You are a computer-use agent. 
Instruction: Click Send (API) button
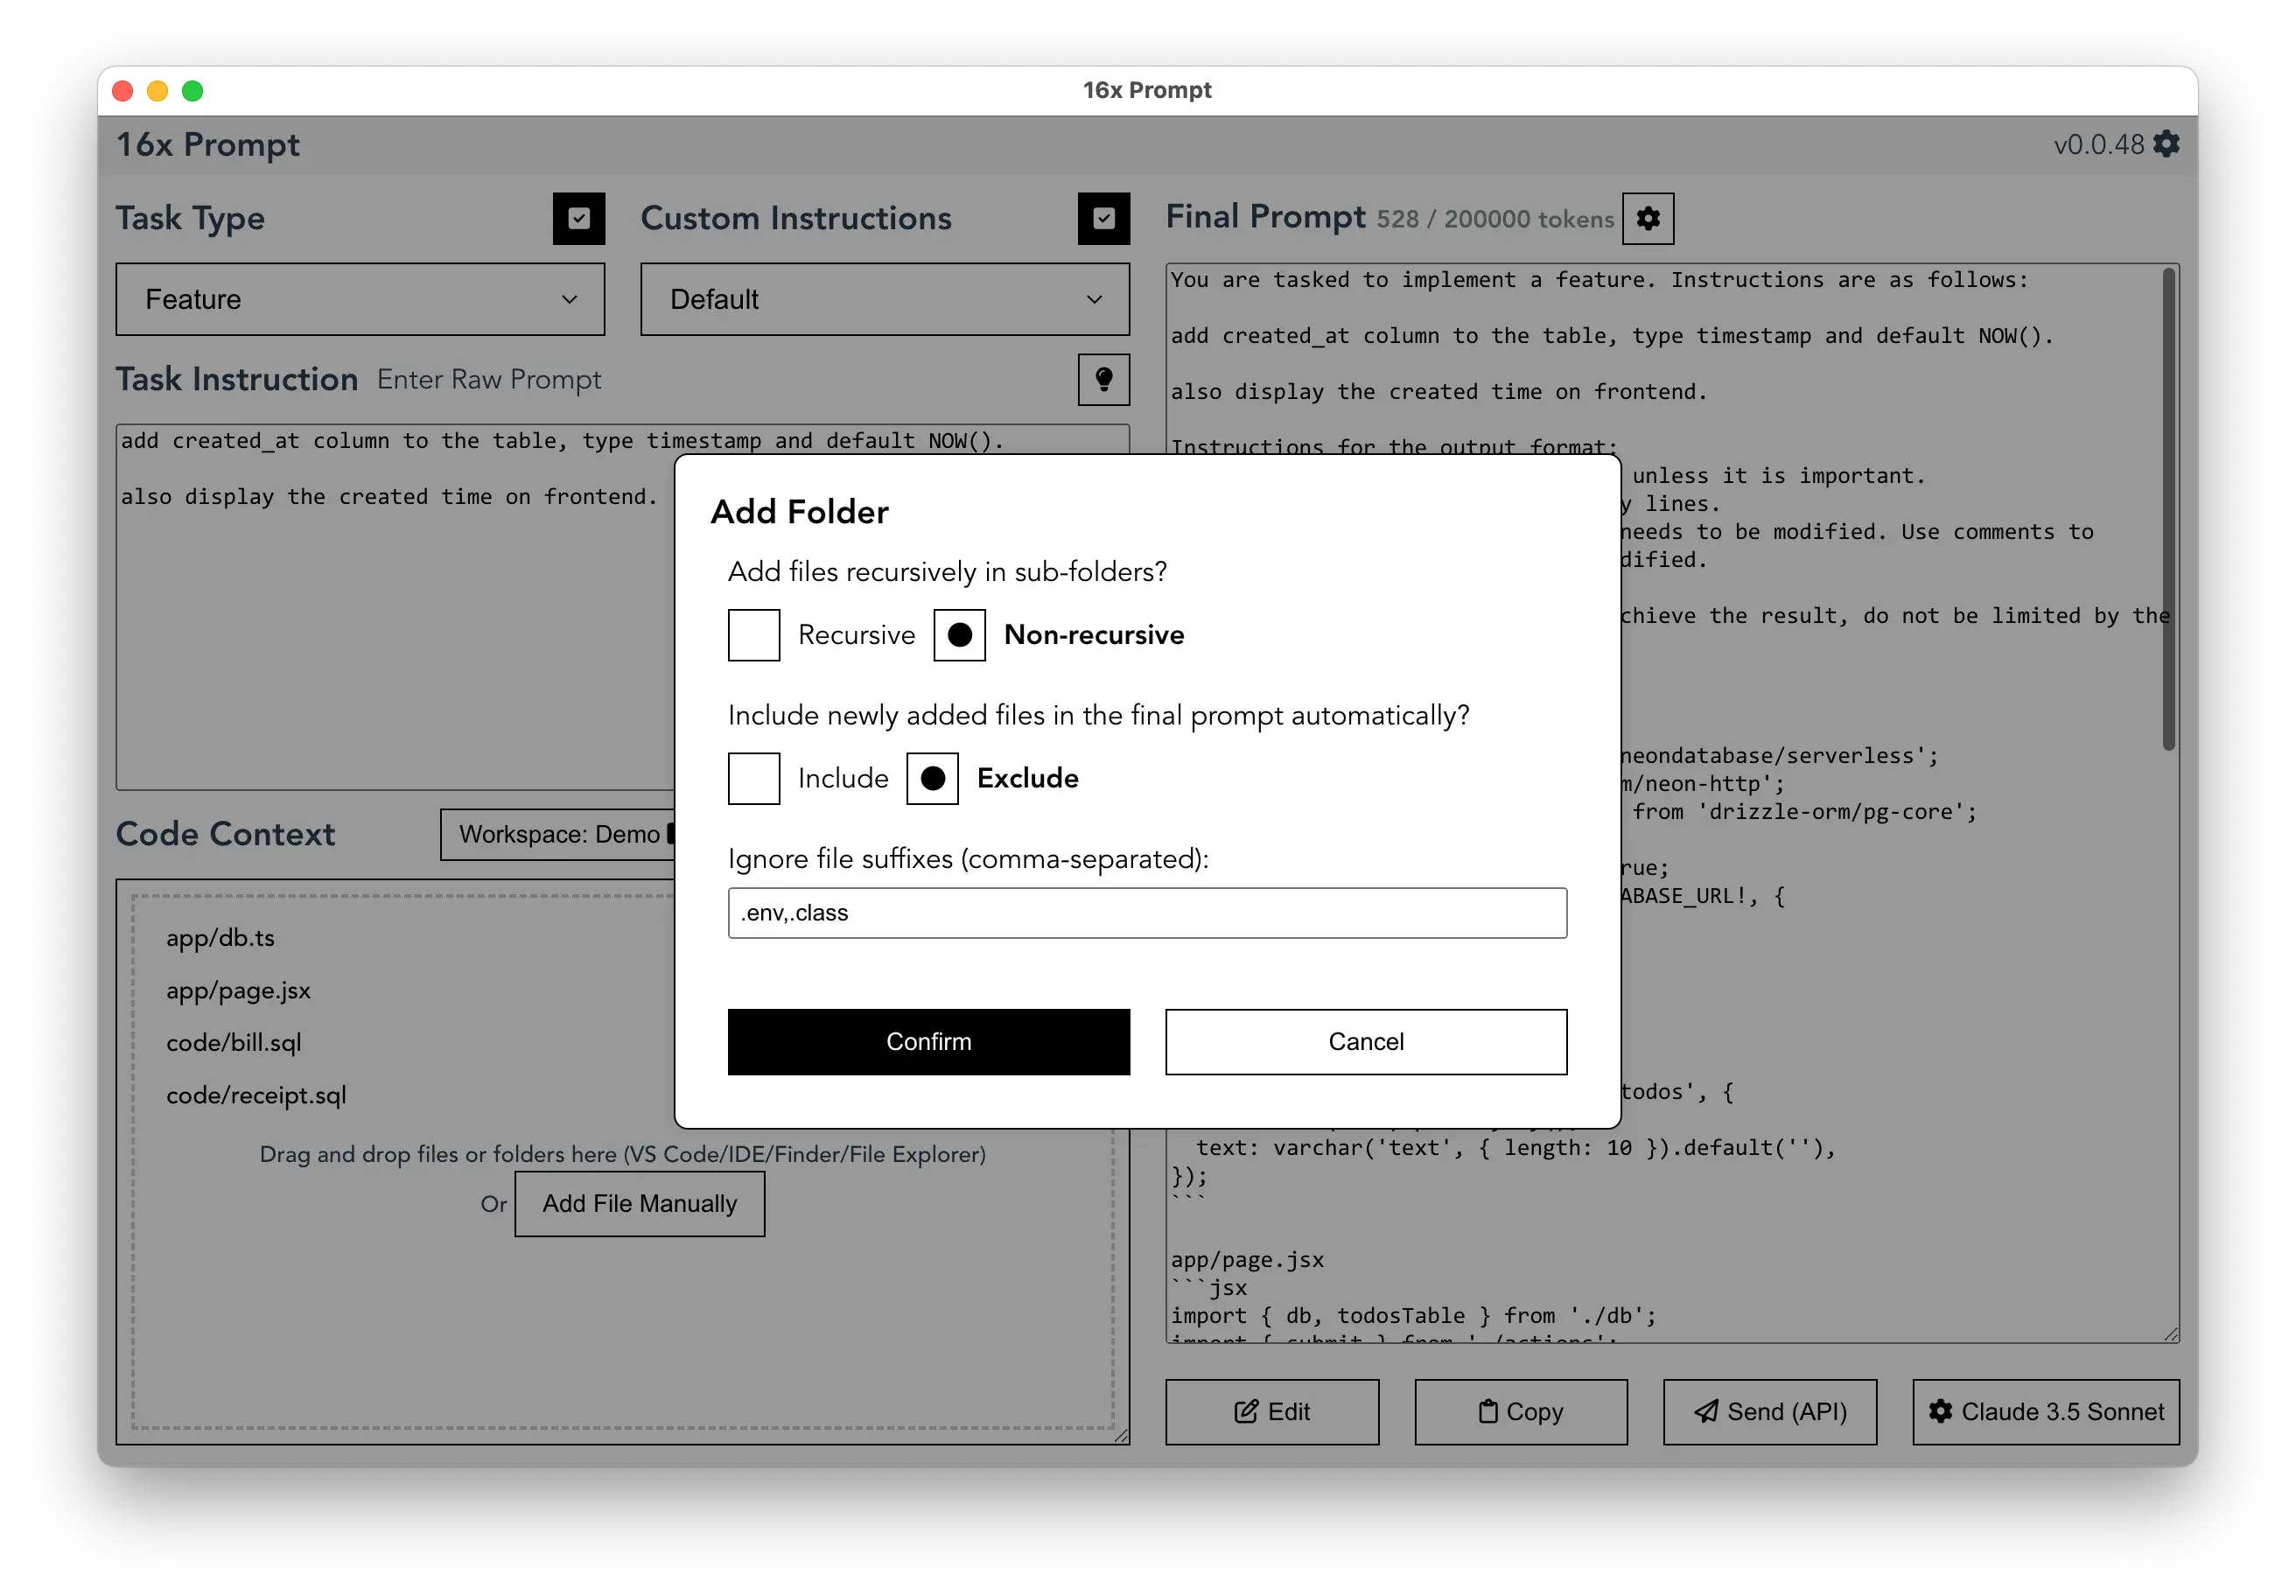(1770, 1411)
